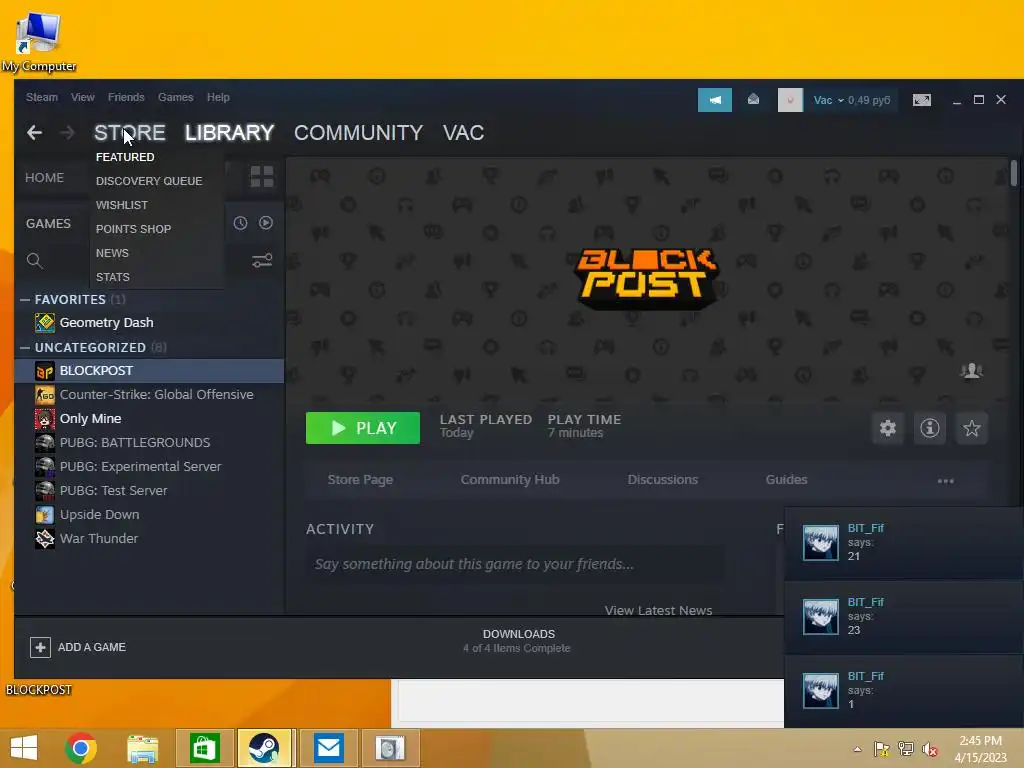Open the Help menu
This screenshot has height=768, width=1024.
pos(218,97)
